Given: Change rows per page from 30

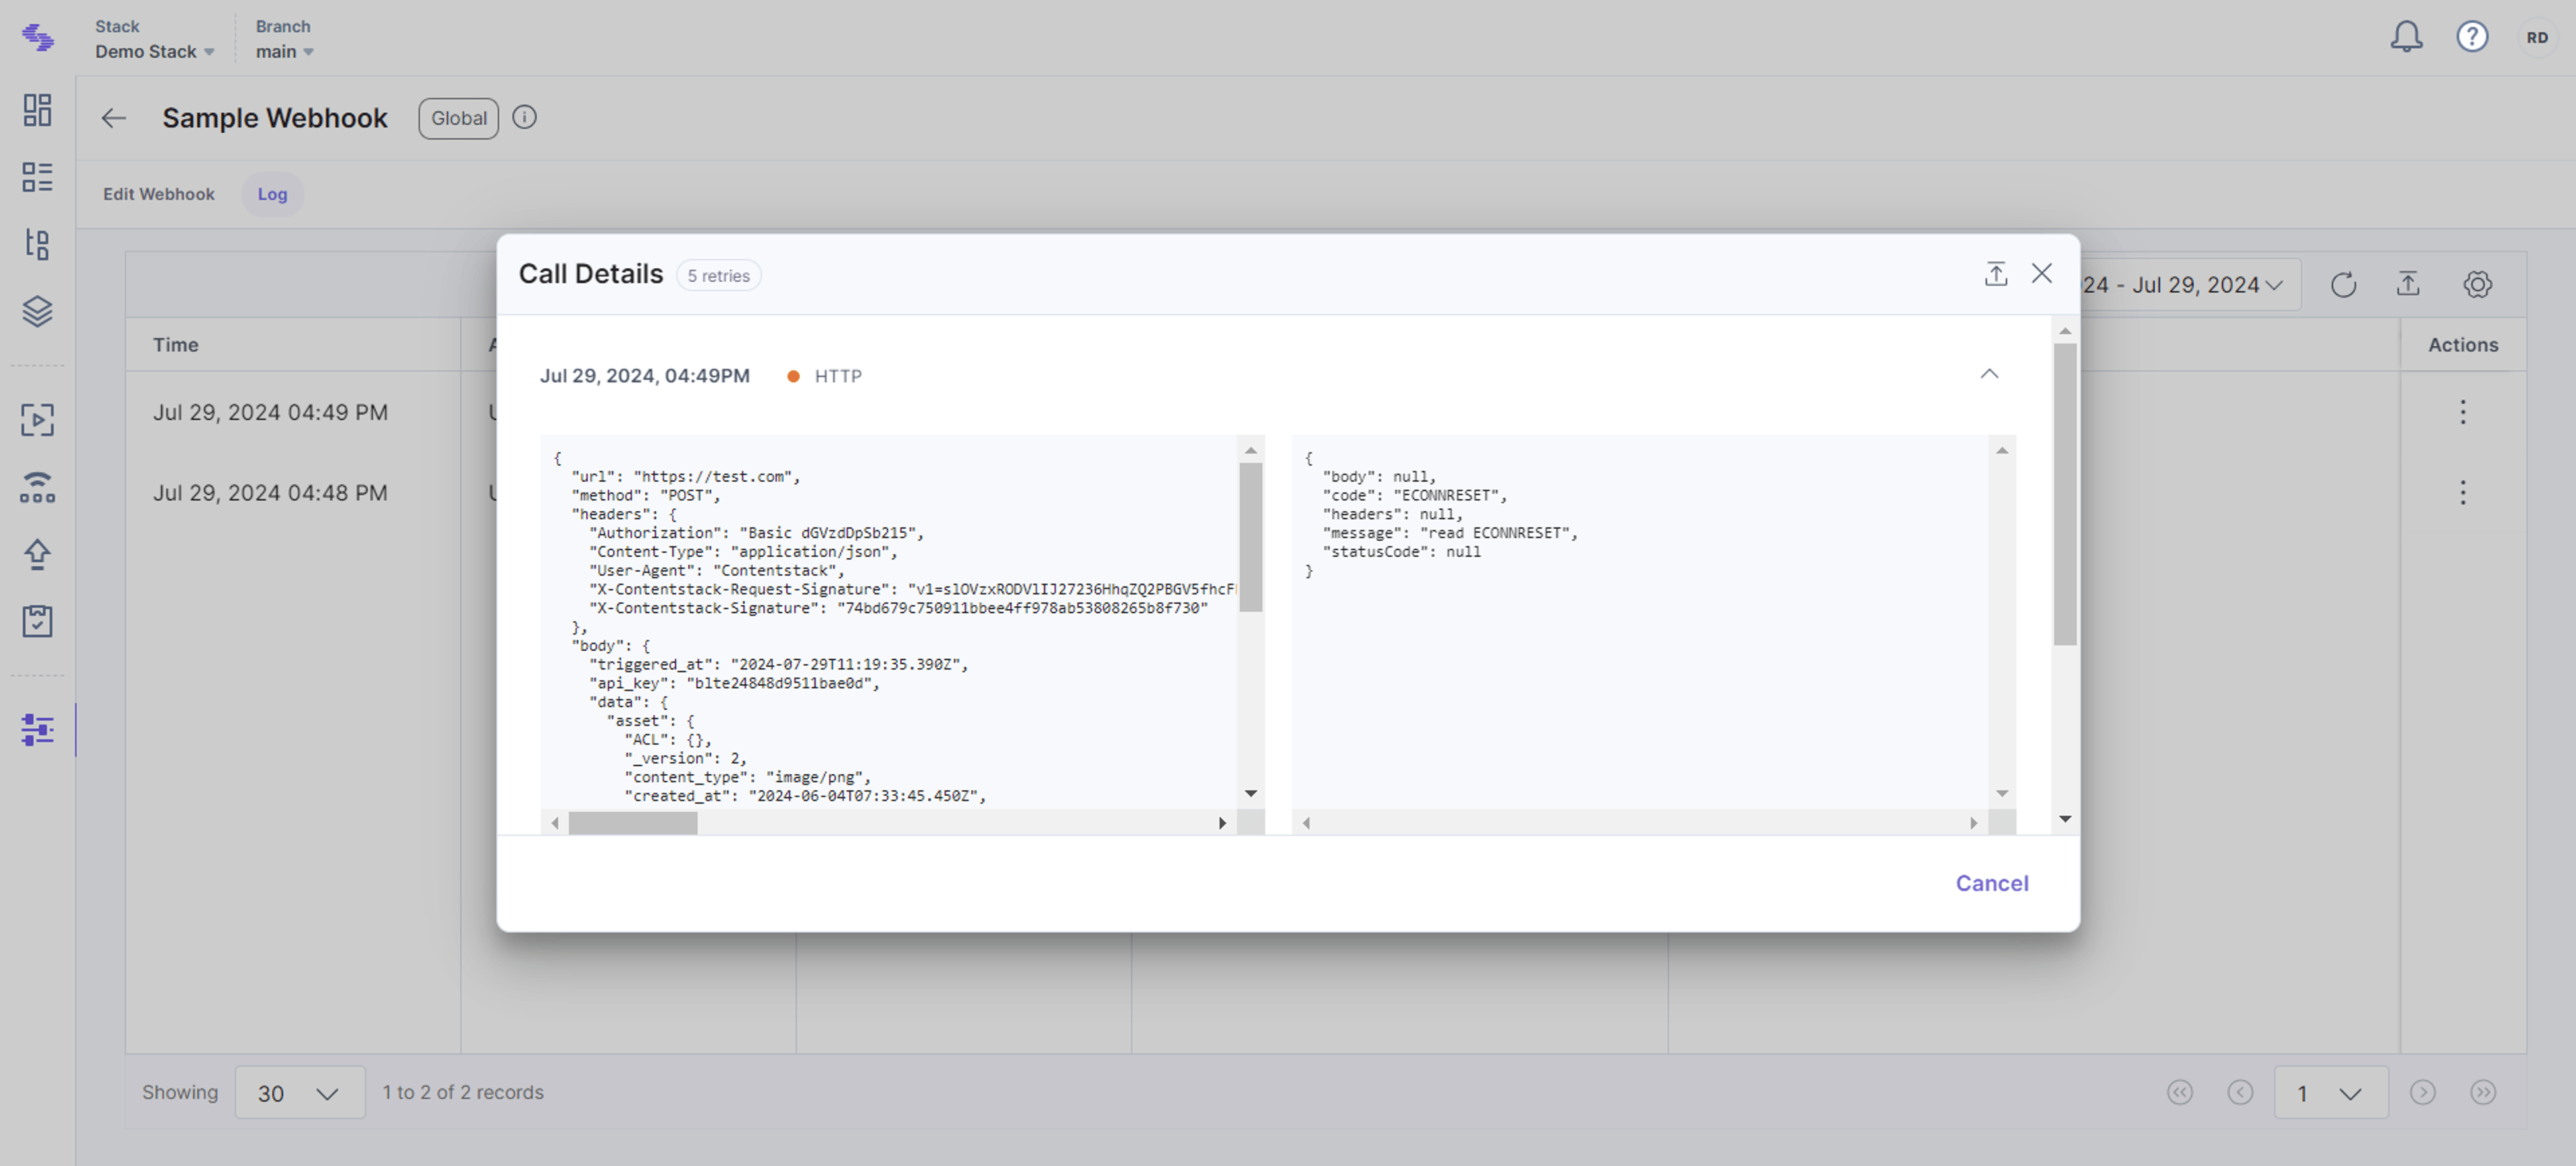Looking at the screenshot, I should [299, 1093].
